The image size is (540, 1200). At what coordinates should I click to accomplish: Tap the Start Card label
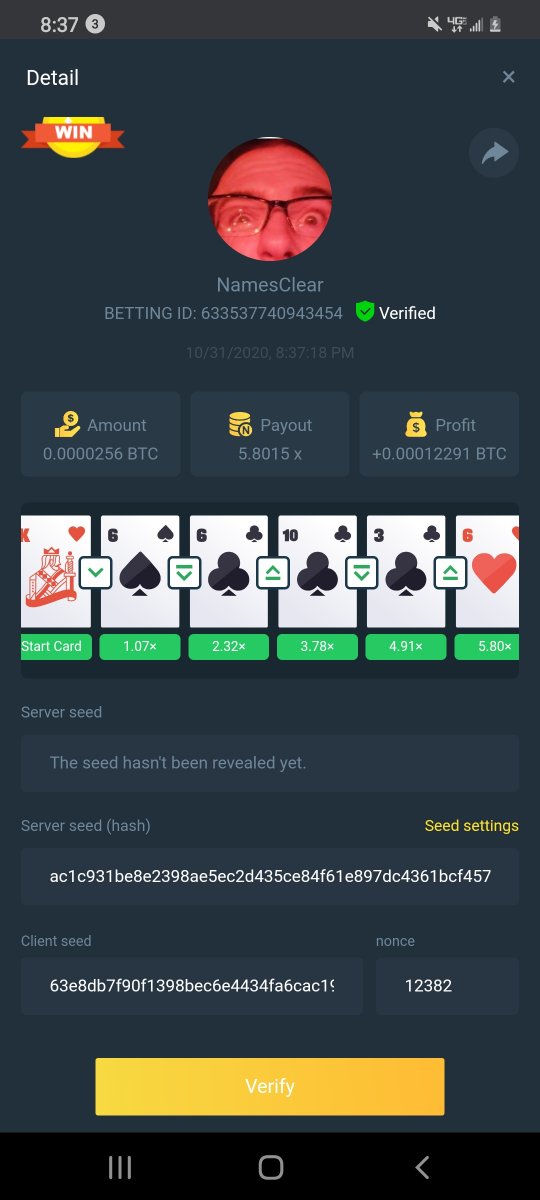point(52,646)
